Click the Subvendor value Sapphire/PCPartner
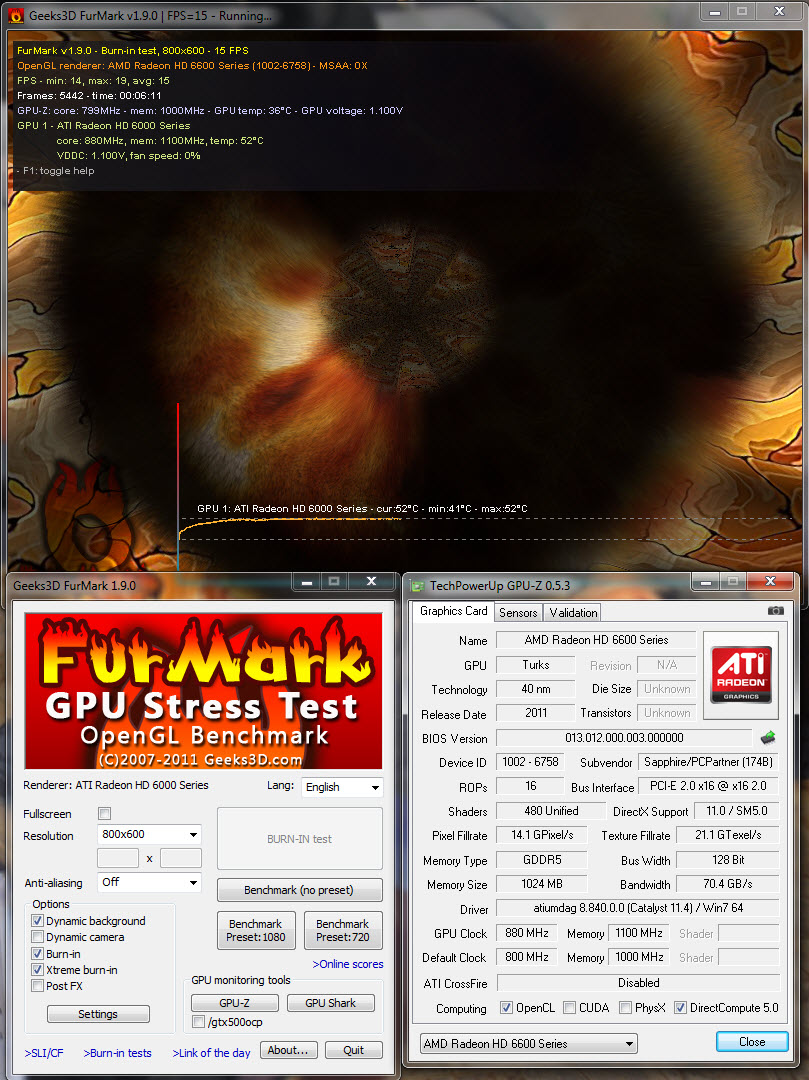Viewport: 809px width, 1080px height. pos(708,762)
